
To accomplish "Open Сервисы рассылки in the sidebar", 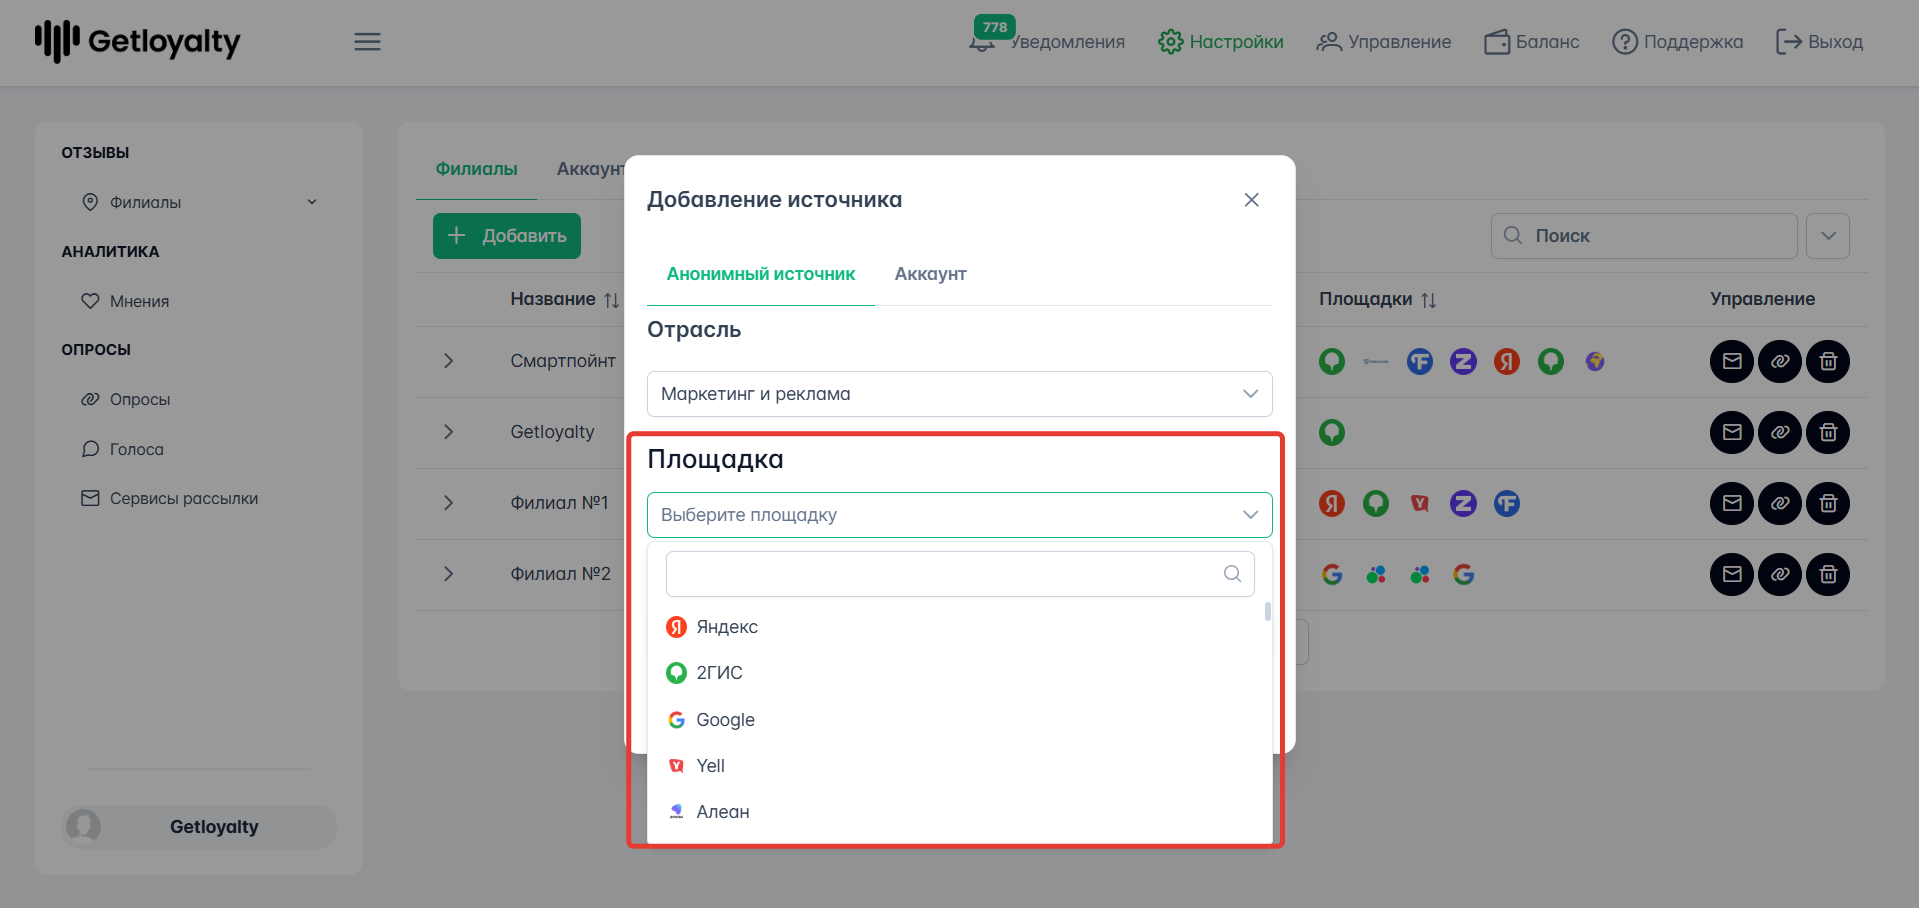I will point(170,498).
